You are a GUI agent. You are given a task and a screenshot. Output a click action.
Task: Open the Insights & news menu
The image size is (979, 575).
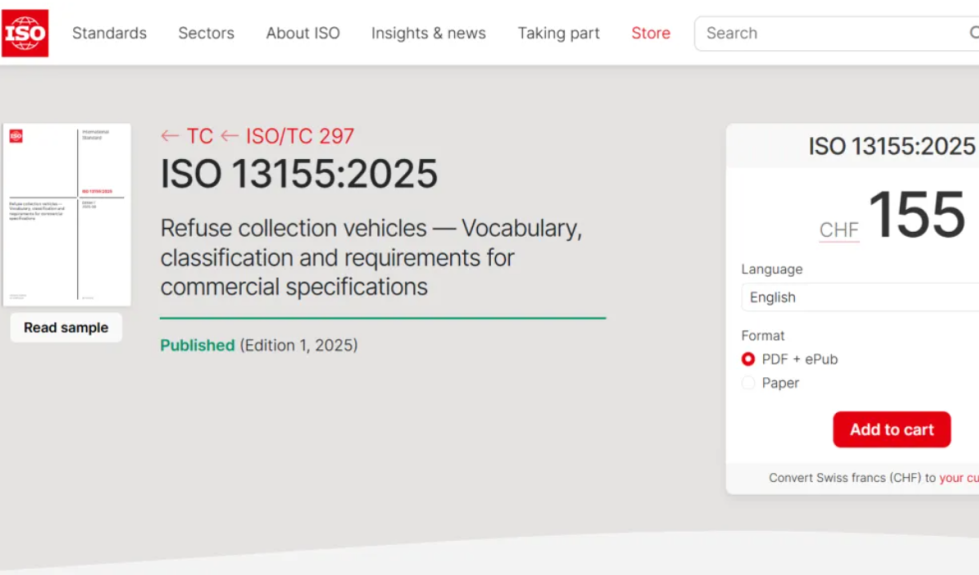tap(428, 33)
